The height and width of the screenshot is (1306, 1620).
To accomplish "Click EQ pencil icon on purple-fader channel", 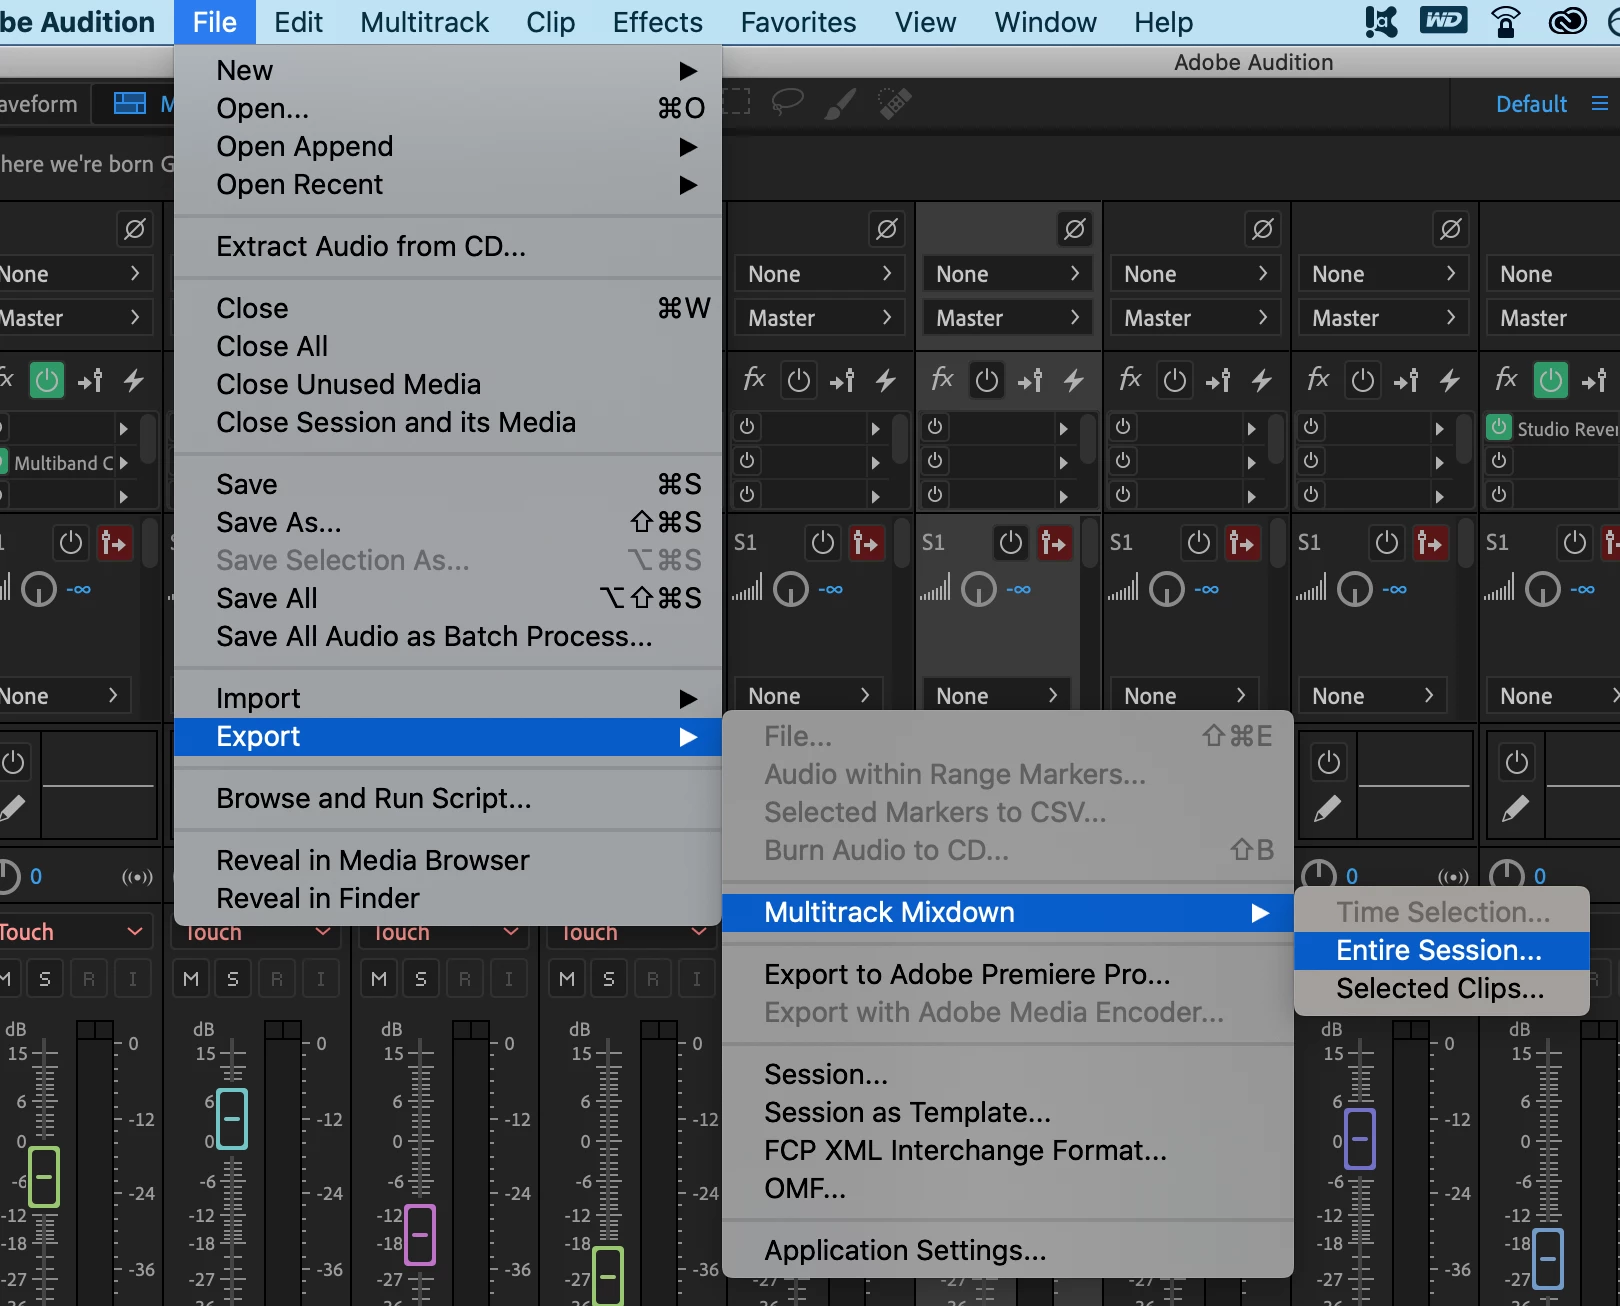I will pos(1327,808).
